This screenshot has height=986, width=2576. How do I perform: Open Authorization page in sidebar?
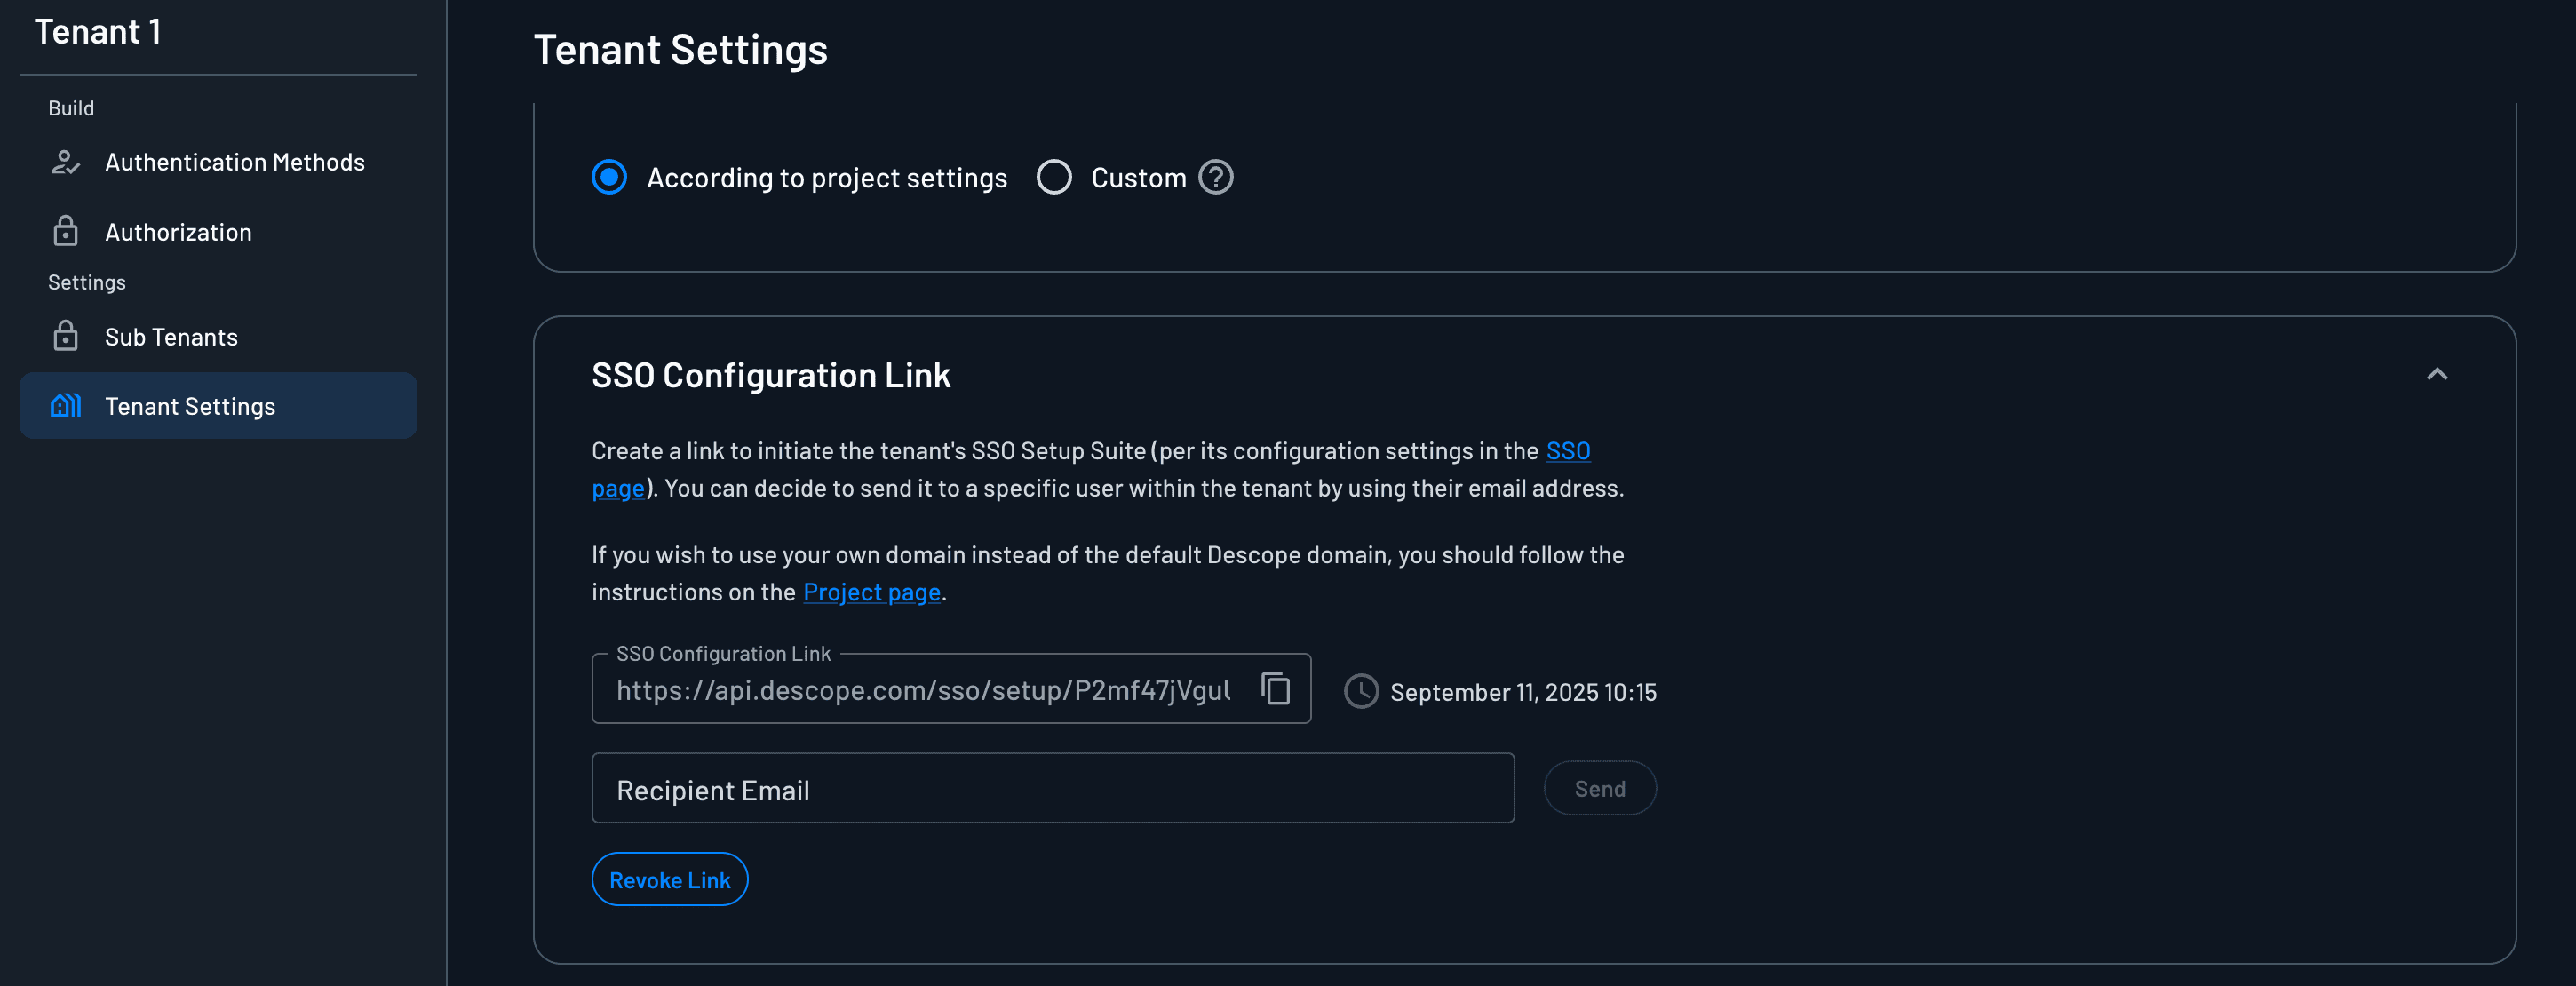[178, 232]
